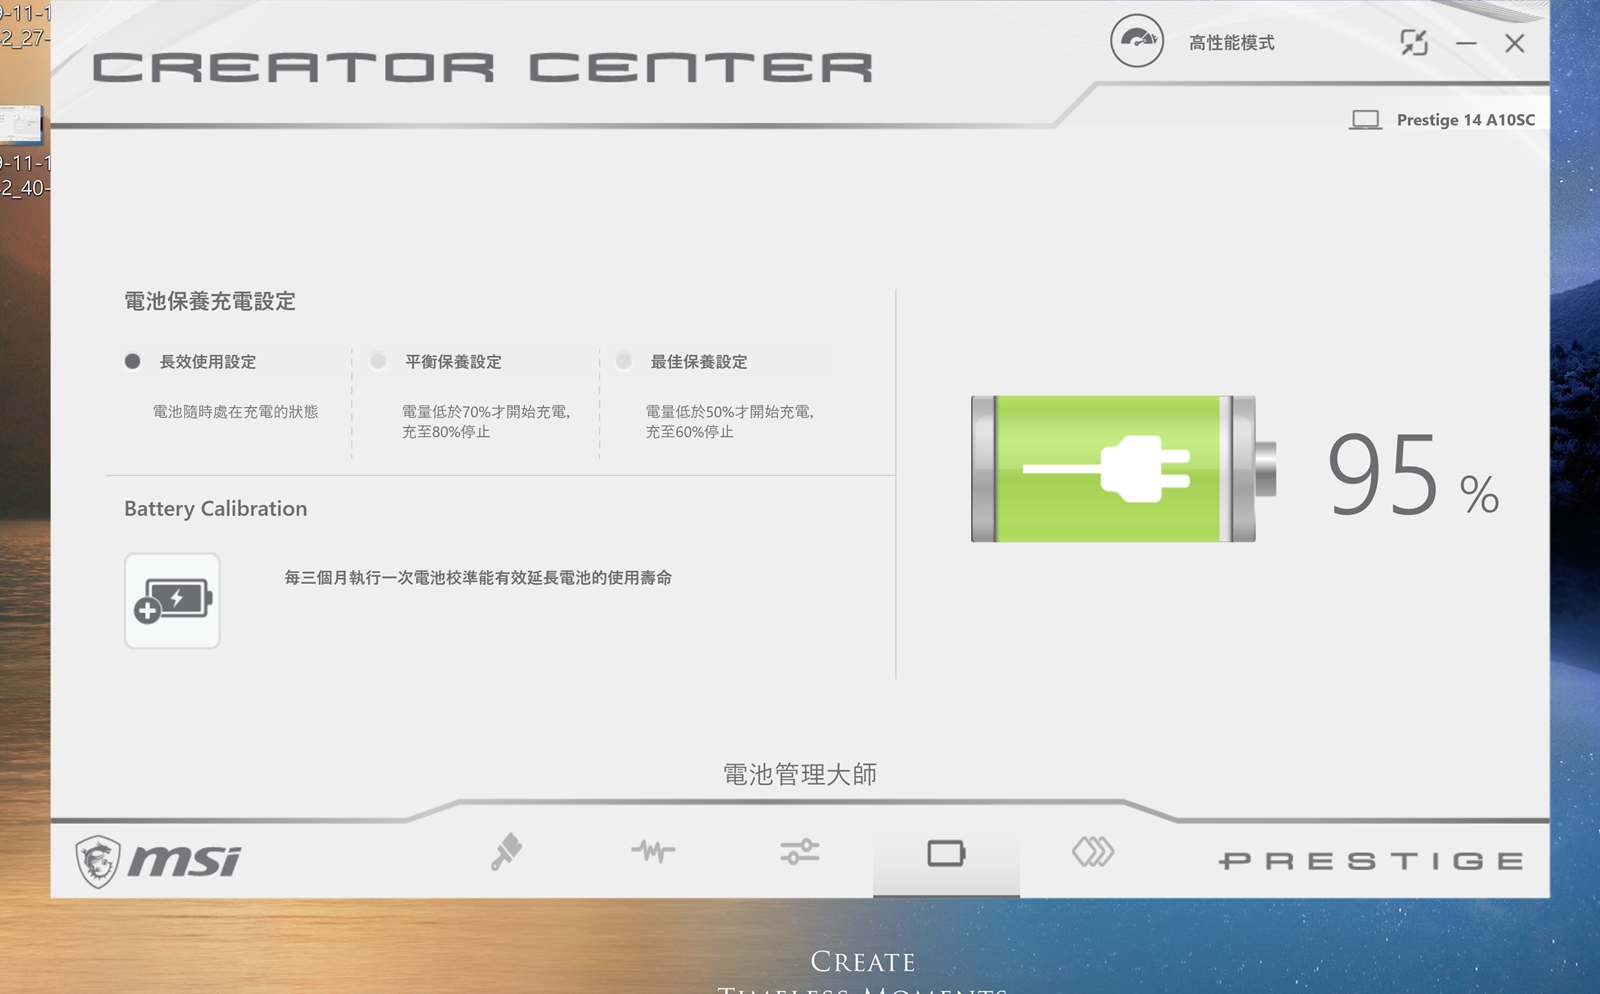Click the PRESTIGE logo text
Viewport: 1600px width, 994px height.
1370,861
